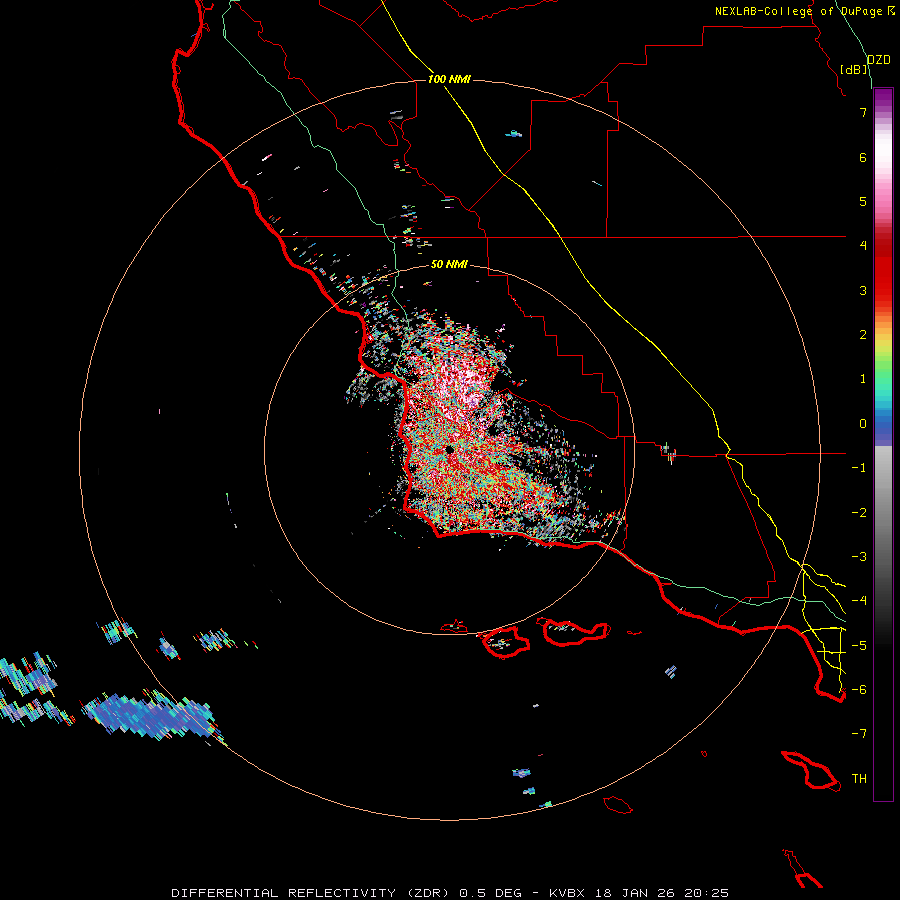Viewport: 900px width, 900px height.
Task: Click the 3 dB value on scale
Action: [x=863, y=290]
